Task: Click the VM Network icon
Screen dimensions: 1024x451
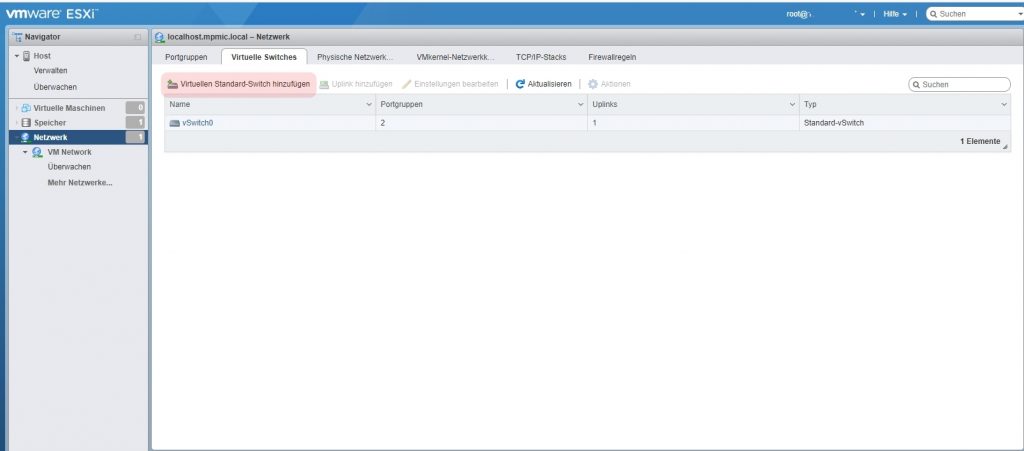Action: 38,152
